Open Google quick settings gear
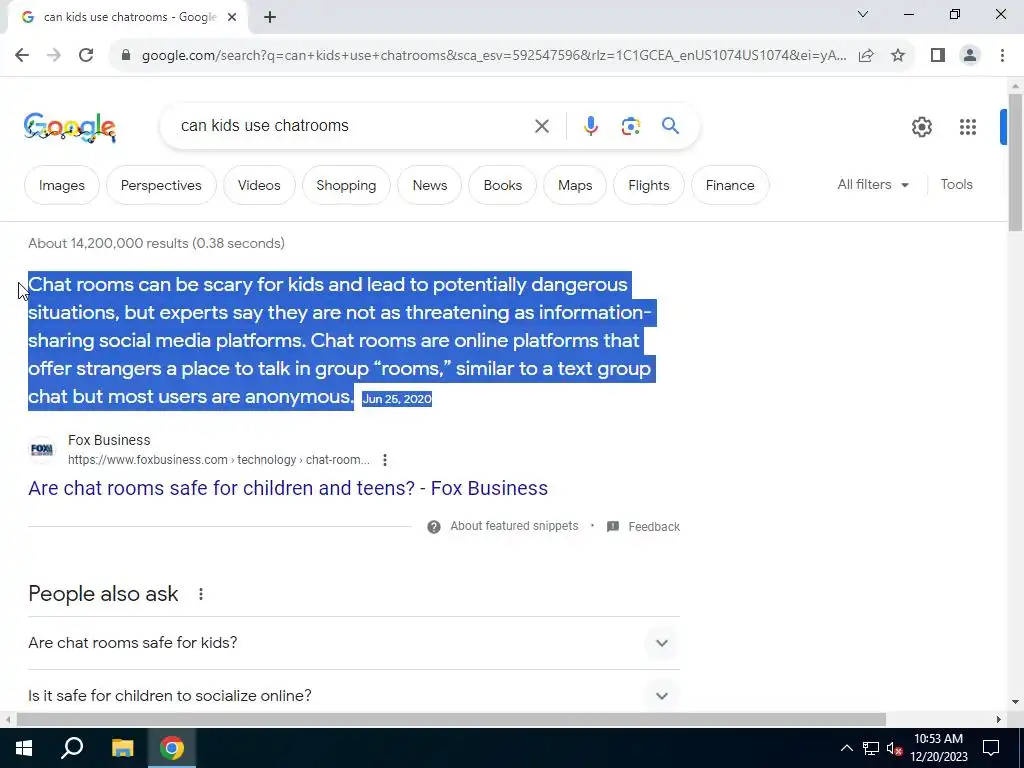1024x768 pixels. (x=921, y=127)
